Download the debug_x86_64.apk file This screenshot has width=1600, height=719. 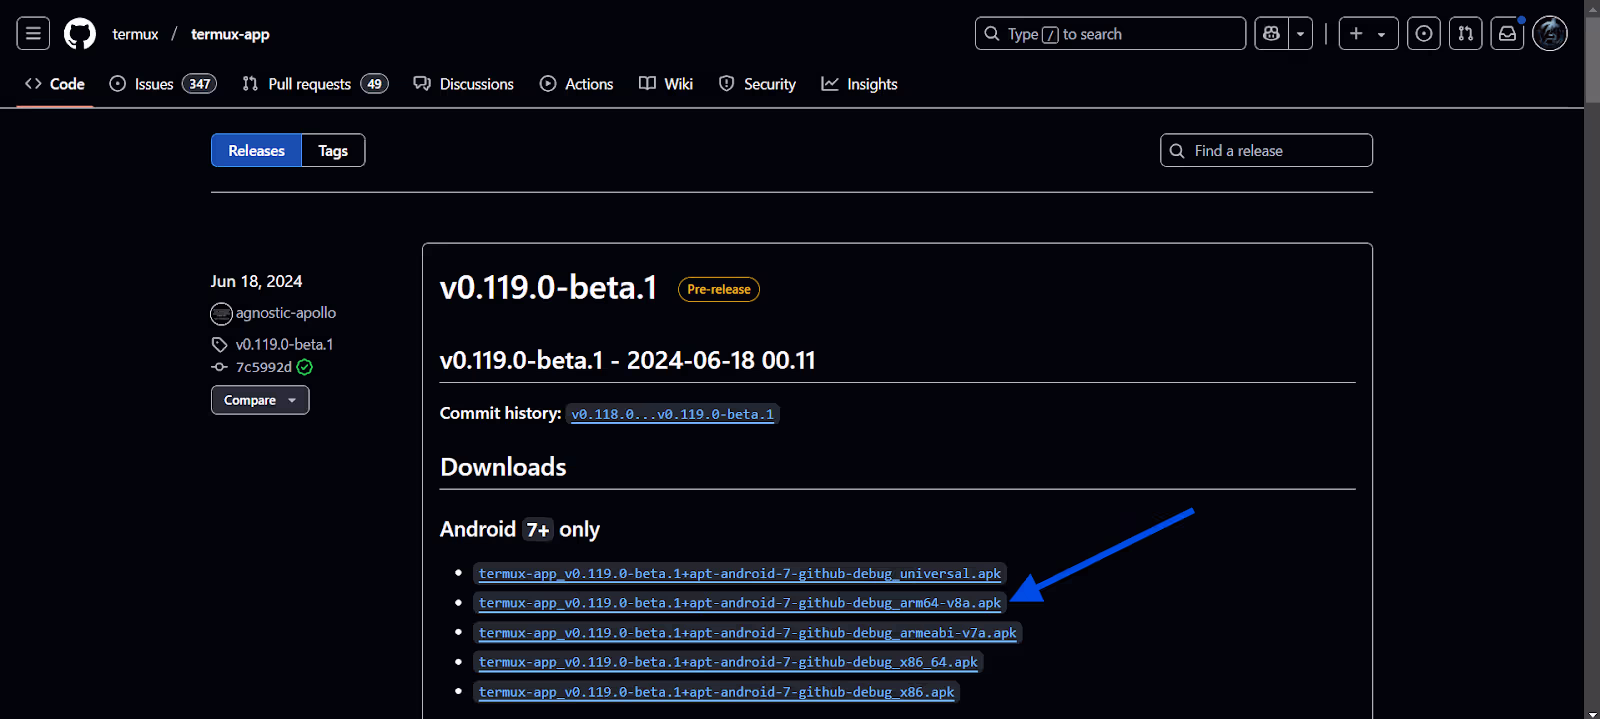tap(728, 662)
